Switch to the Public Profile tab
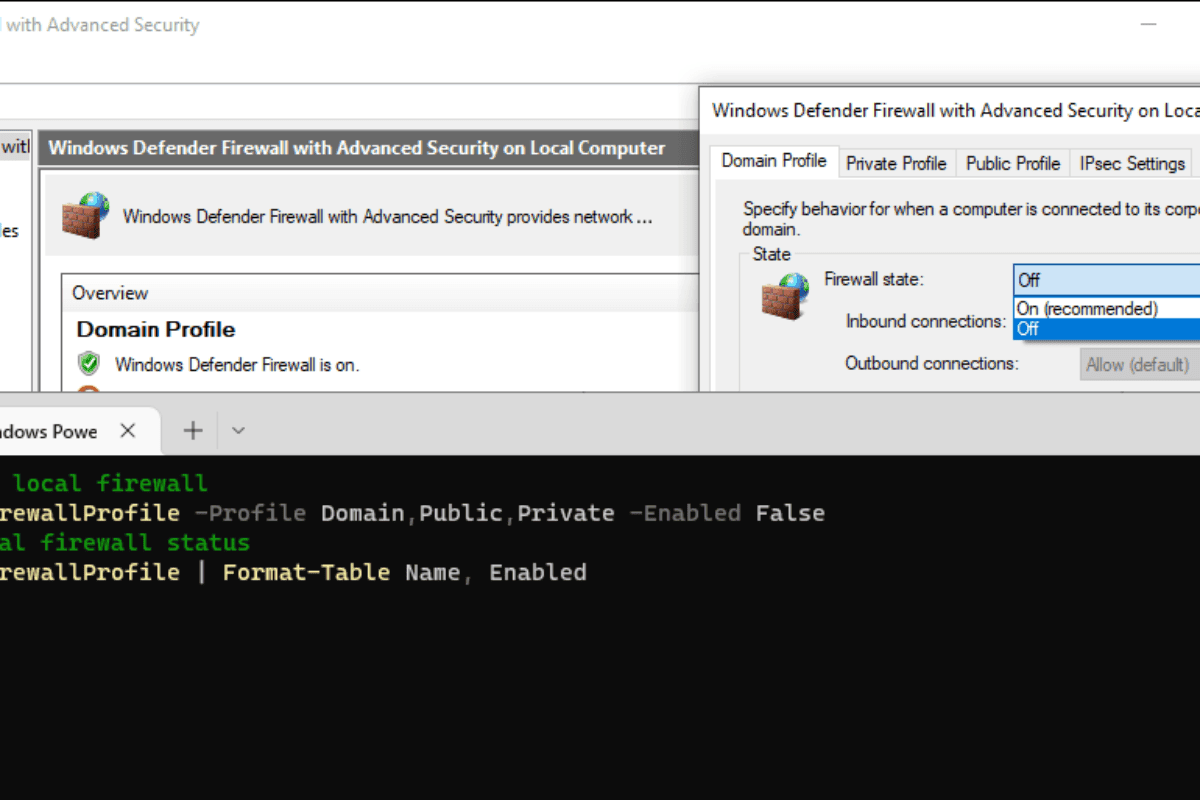This screenshot has height=800, width=1200. 1012,162
